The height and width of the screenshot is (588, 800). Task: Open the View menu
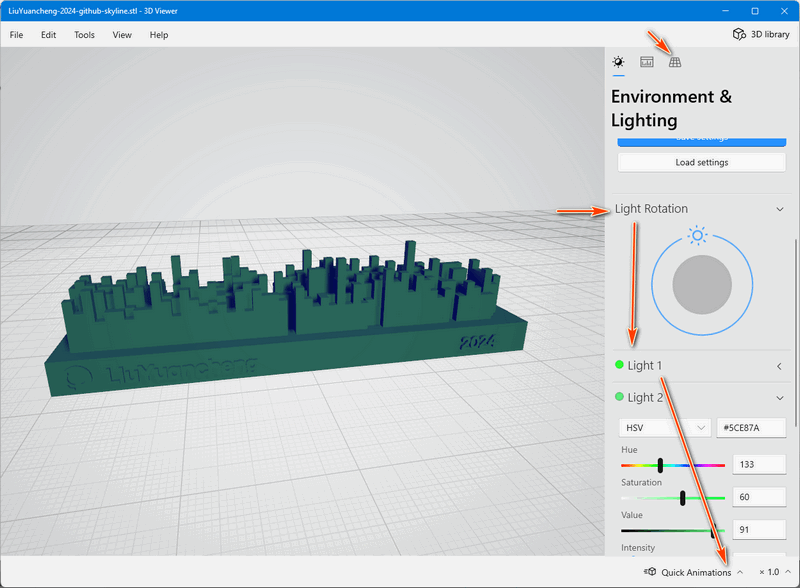122,35
